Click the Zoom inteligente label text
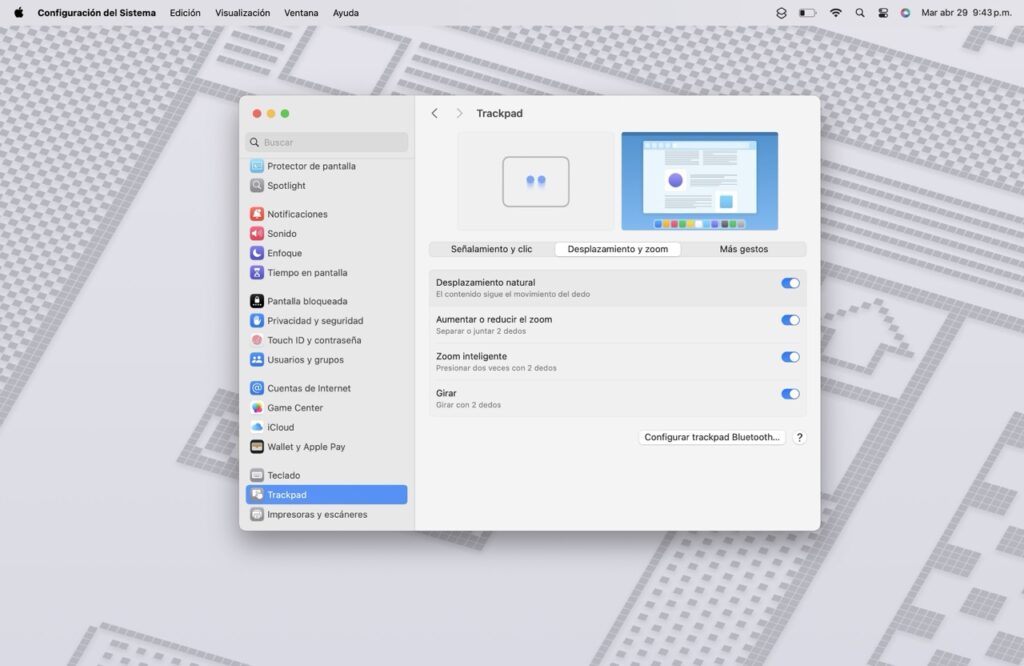1024x666 pixels. tap(472, 357)
